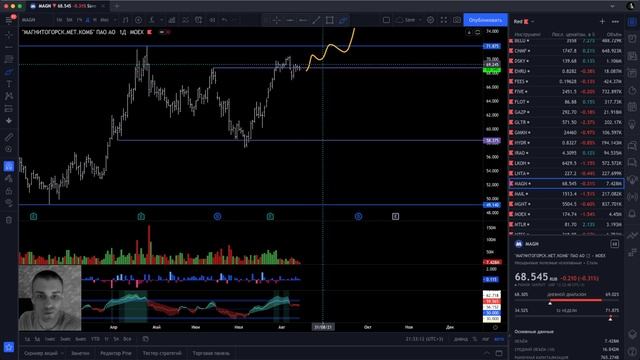The image size is (640, 360).
Task: Open the patterns tool in left sidebar
Action: coord(9,96)
